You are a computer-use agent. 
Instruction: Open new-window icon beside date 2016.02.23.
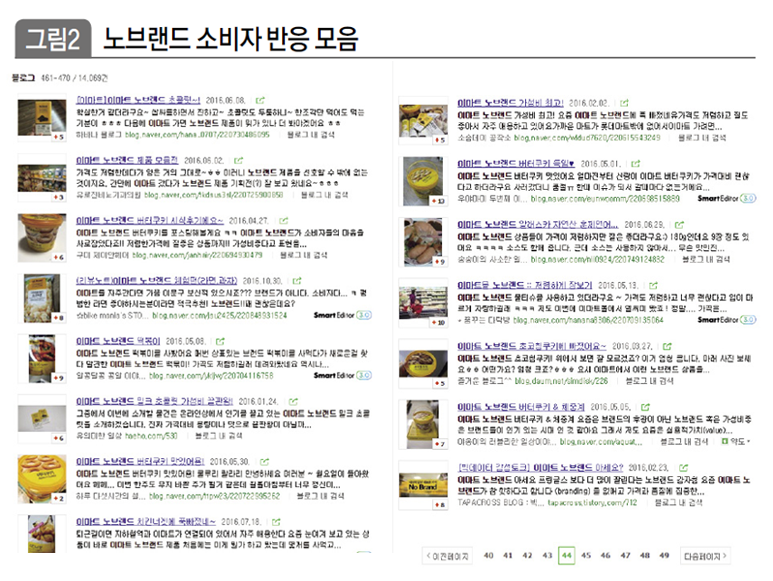683,468
